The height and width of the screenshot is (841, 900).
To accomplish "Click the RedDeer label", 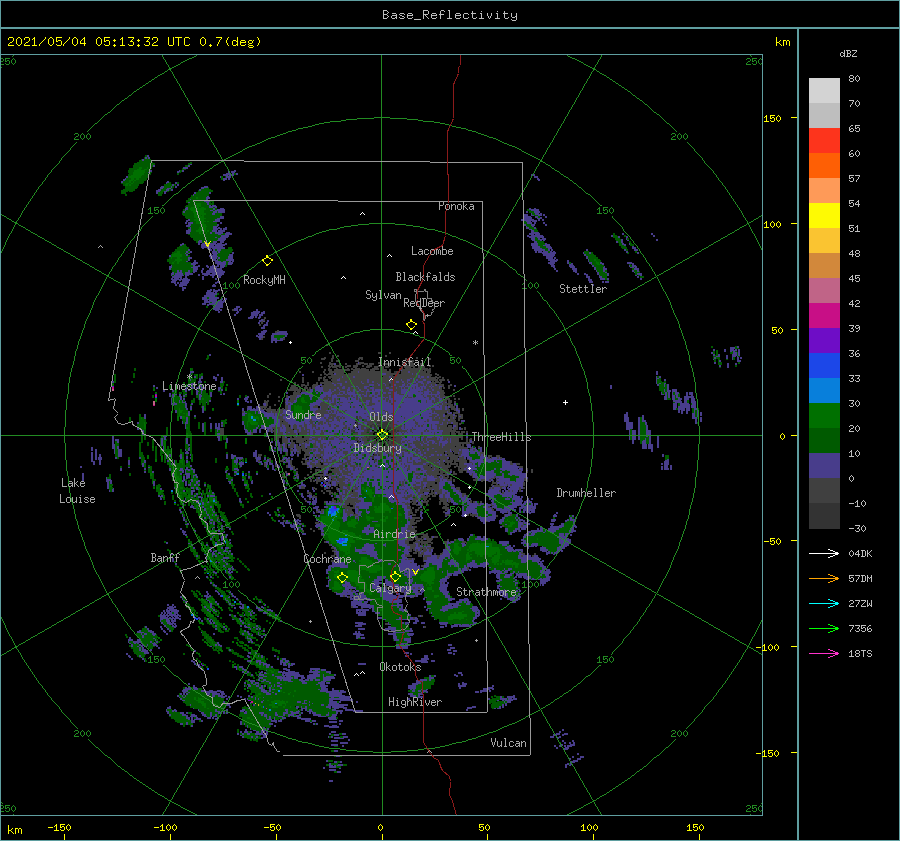I will point(424,303).
